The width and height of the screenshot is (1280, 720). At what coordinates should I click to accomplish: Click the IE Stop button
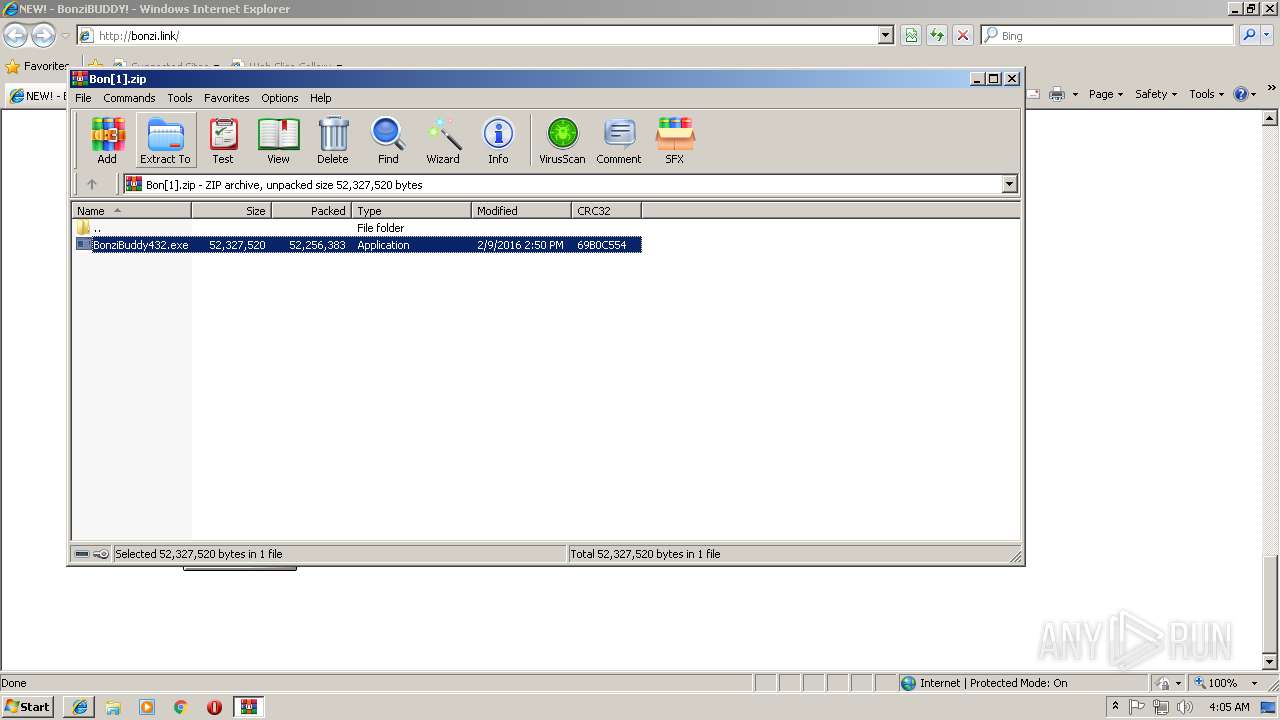pos(963,35)
